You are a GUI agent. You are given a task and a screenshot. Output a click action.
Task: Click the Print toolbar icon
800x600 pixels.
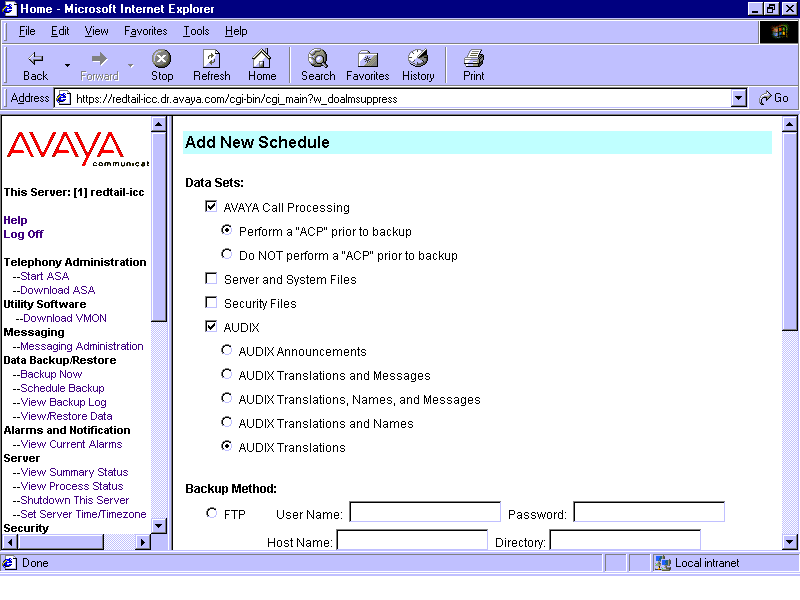[x=473, y=59]
